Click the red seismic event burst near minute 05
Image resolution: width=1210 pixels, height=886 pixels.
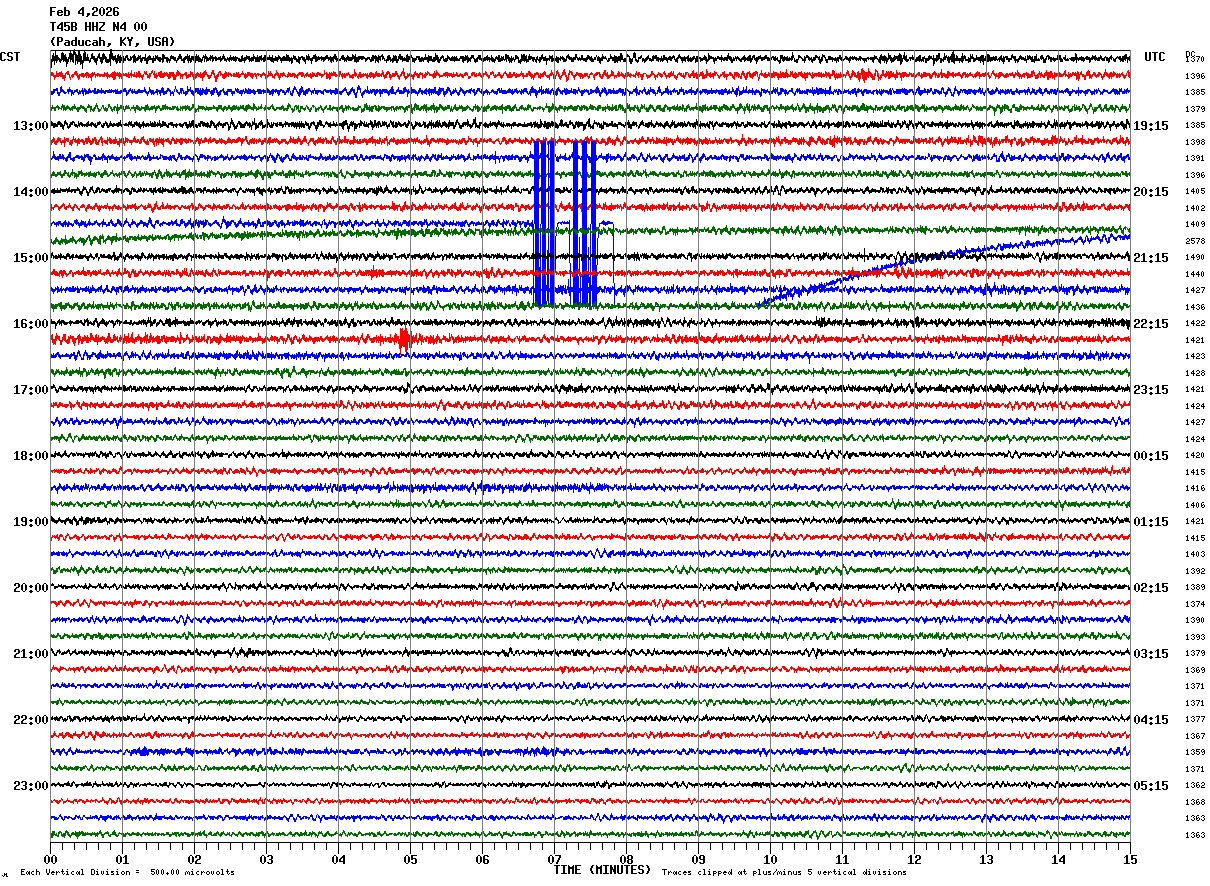[x=404, y=340]
